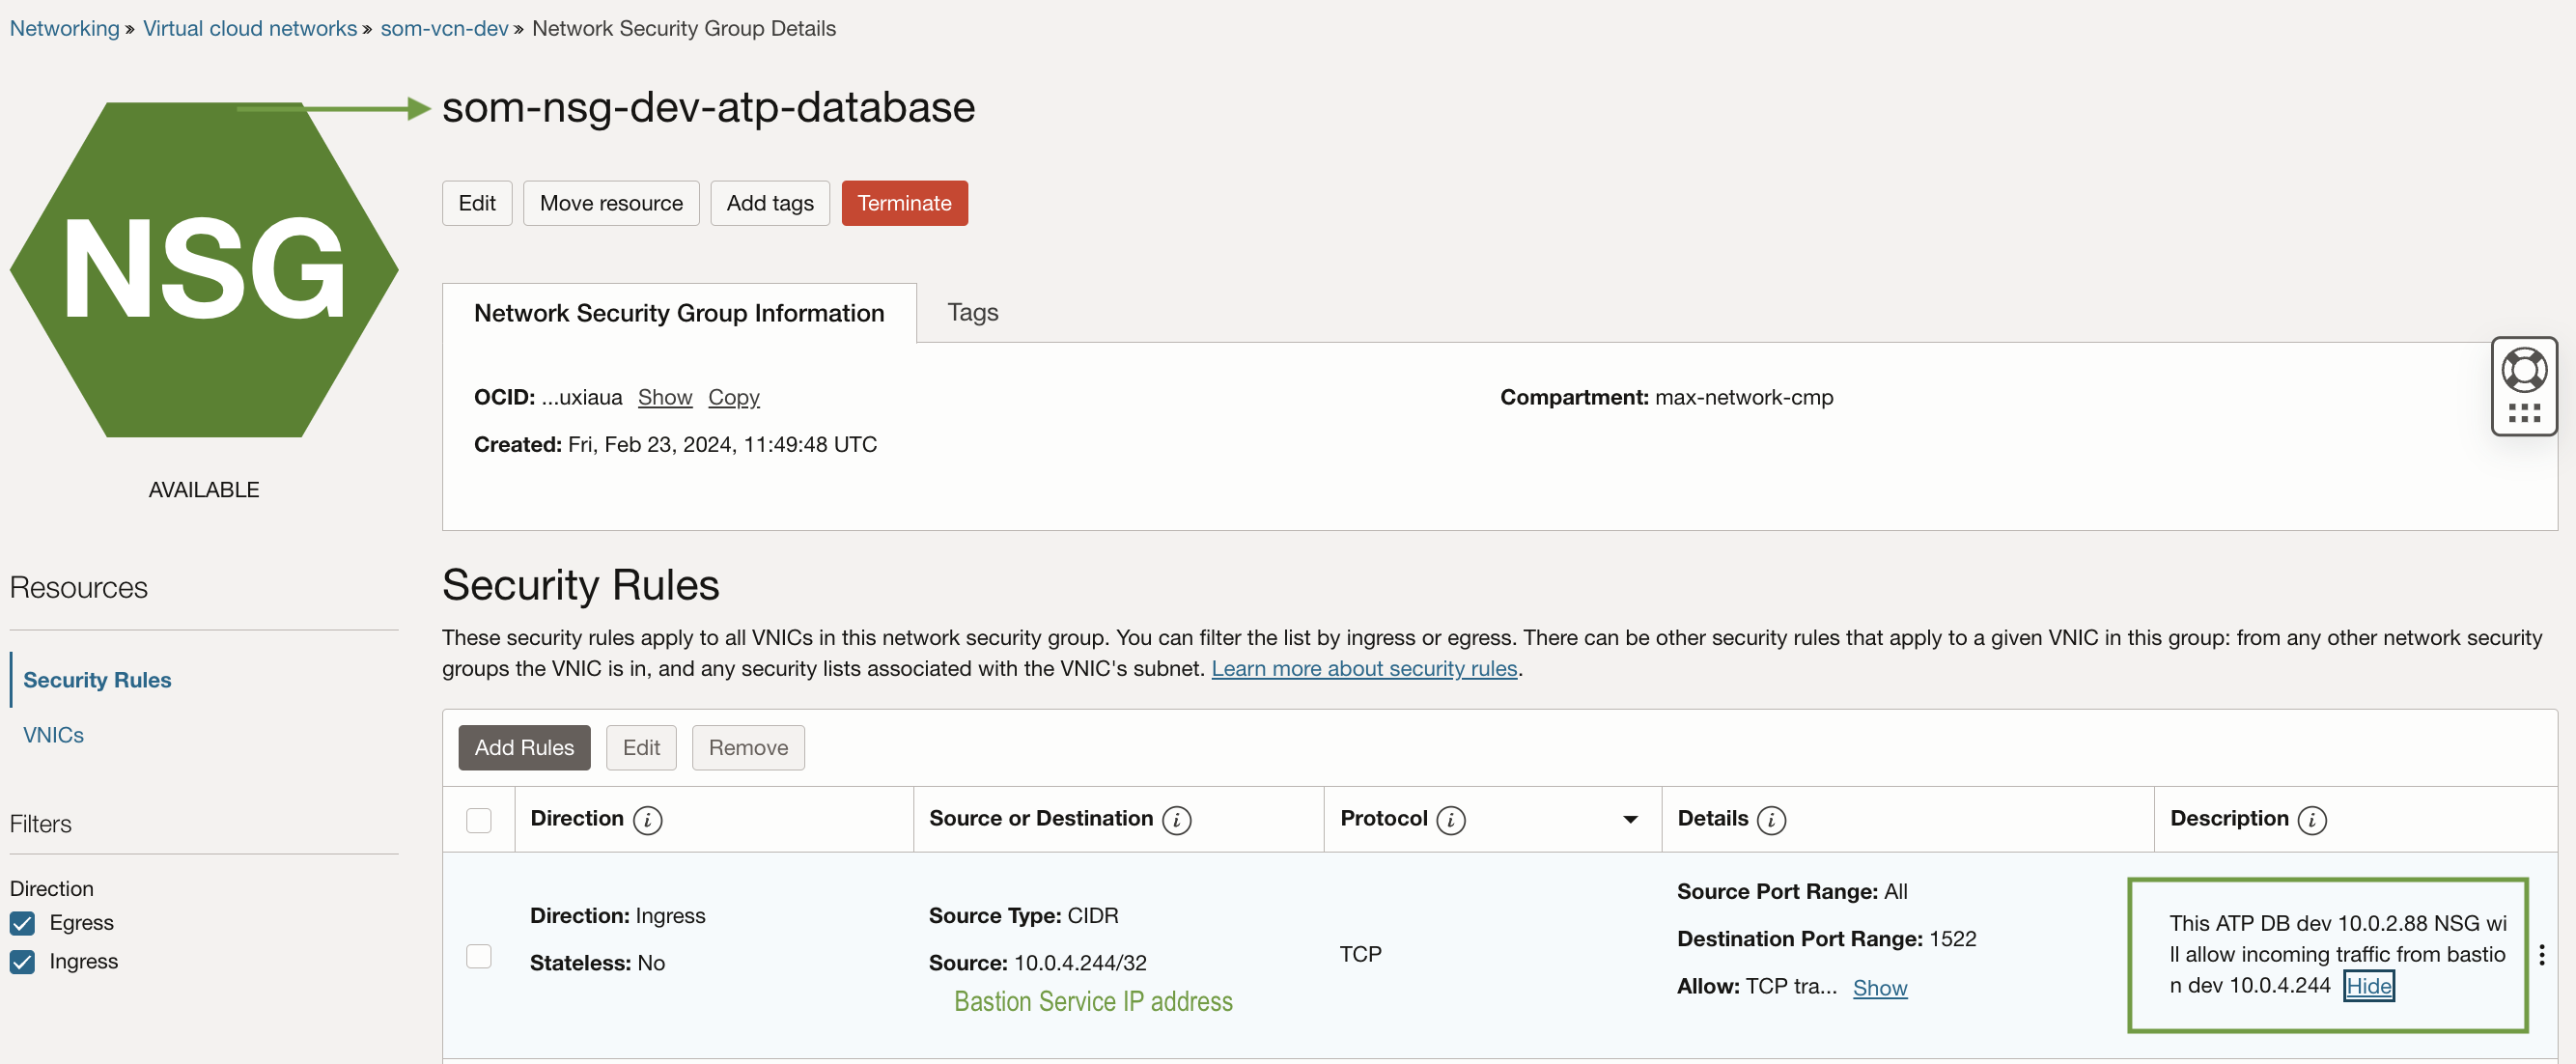Viewport: 2576px width, 1064px height.
Task: Open the life-ring support help icon
Action: point(2523,370)
